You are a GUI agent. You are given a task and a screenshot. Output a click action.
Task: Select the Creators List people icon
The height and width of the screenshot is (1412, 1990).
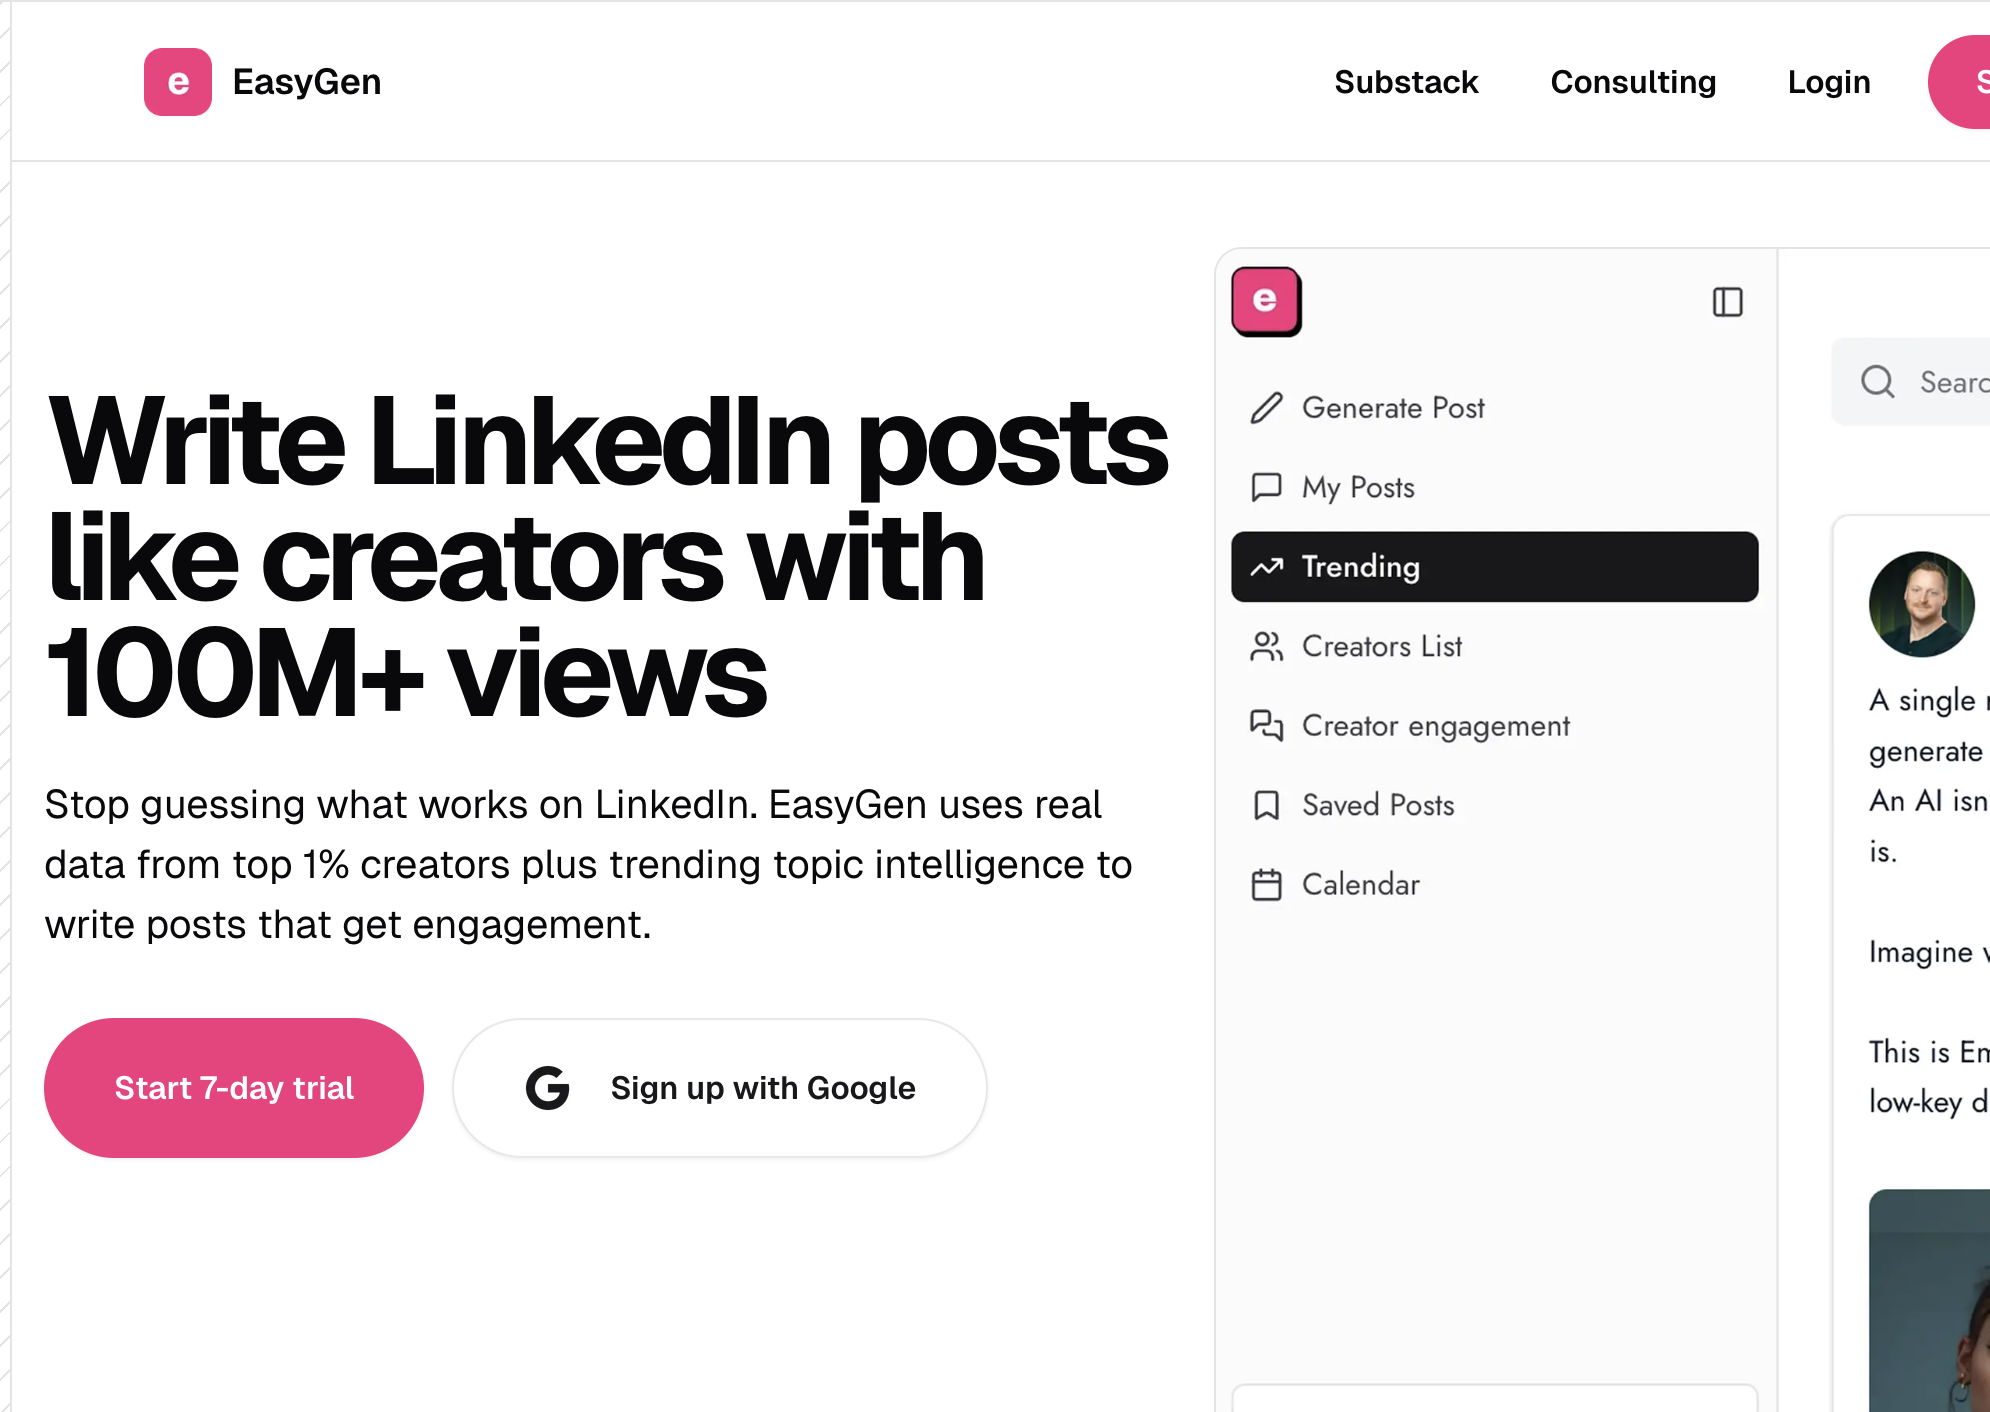coord(1266,647)
